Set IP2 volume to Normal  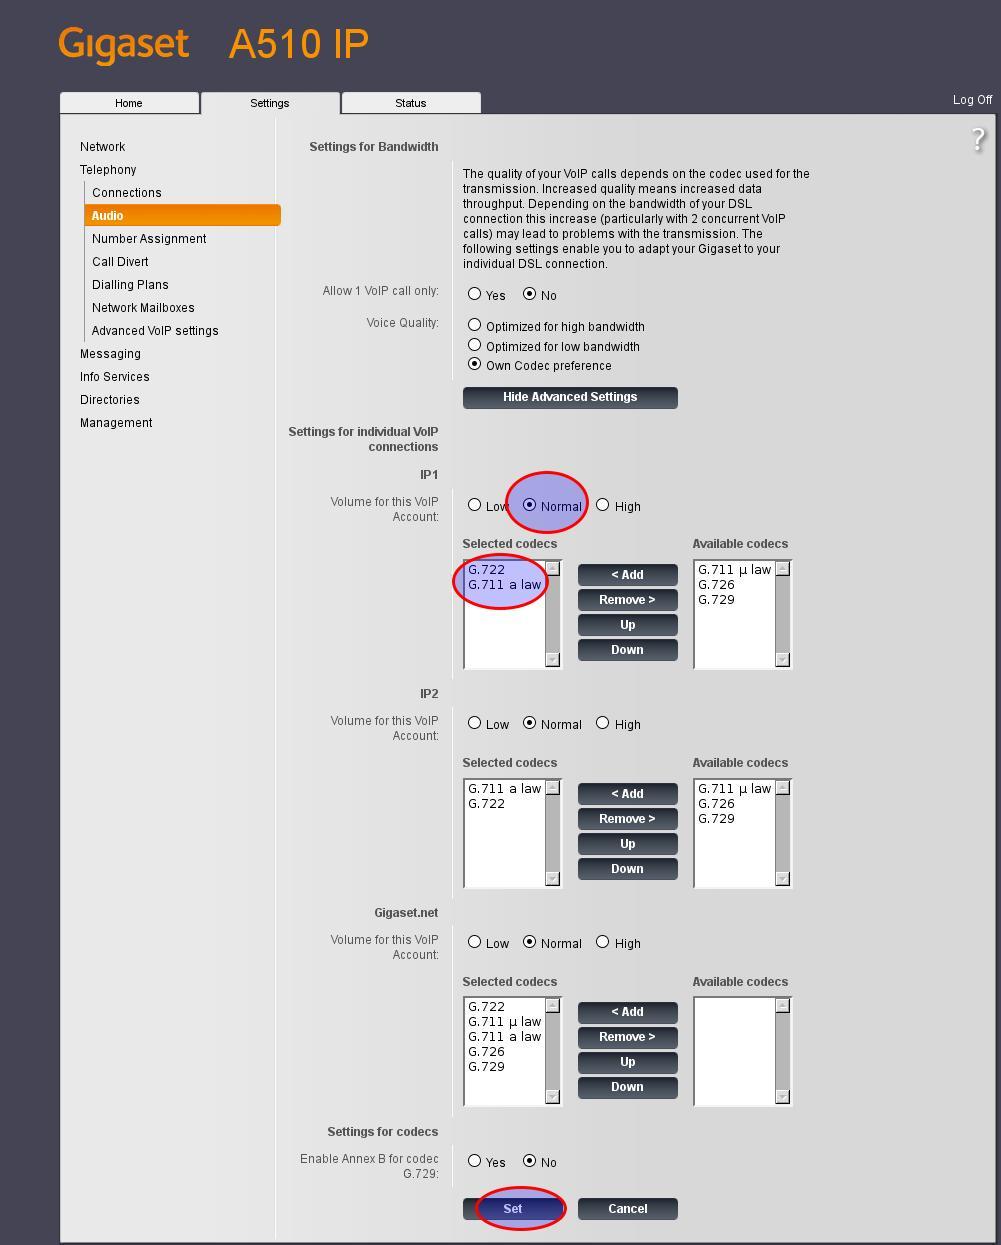[x=530, y=723]
